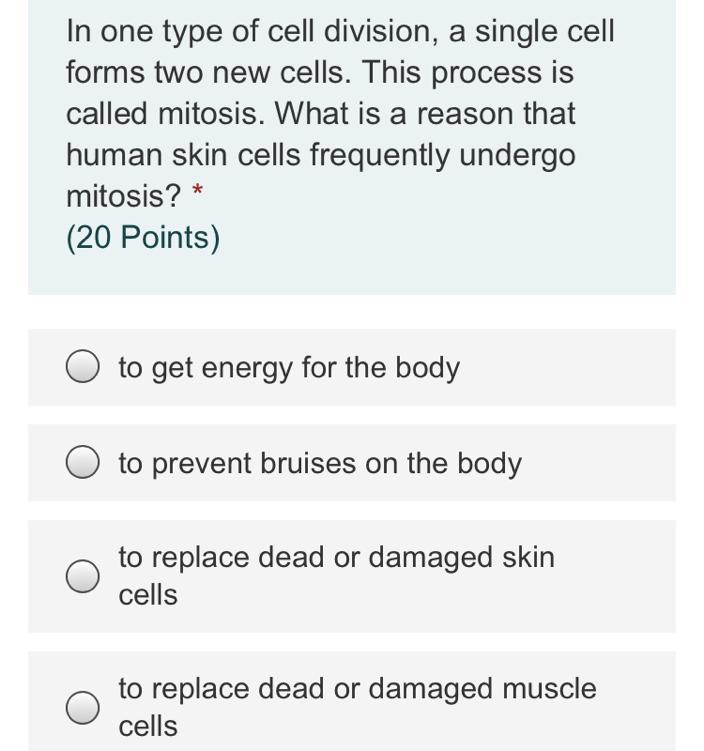Image resolution: width=704 pixels, height=751 pixels.
Task: Click the 'to get energy for the body' label text
Action: click(289, 368)
